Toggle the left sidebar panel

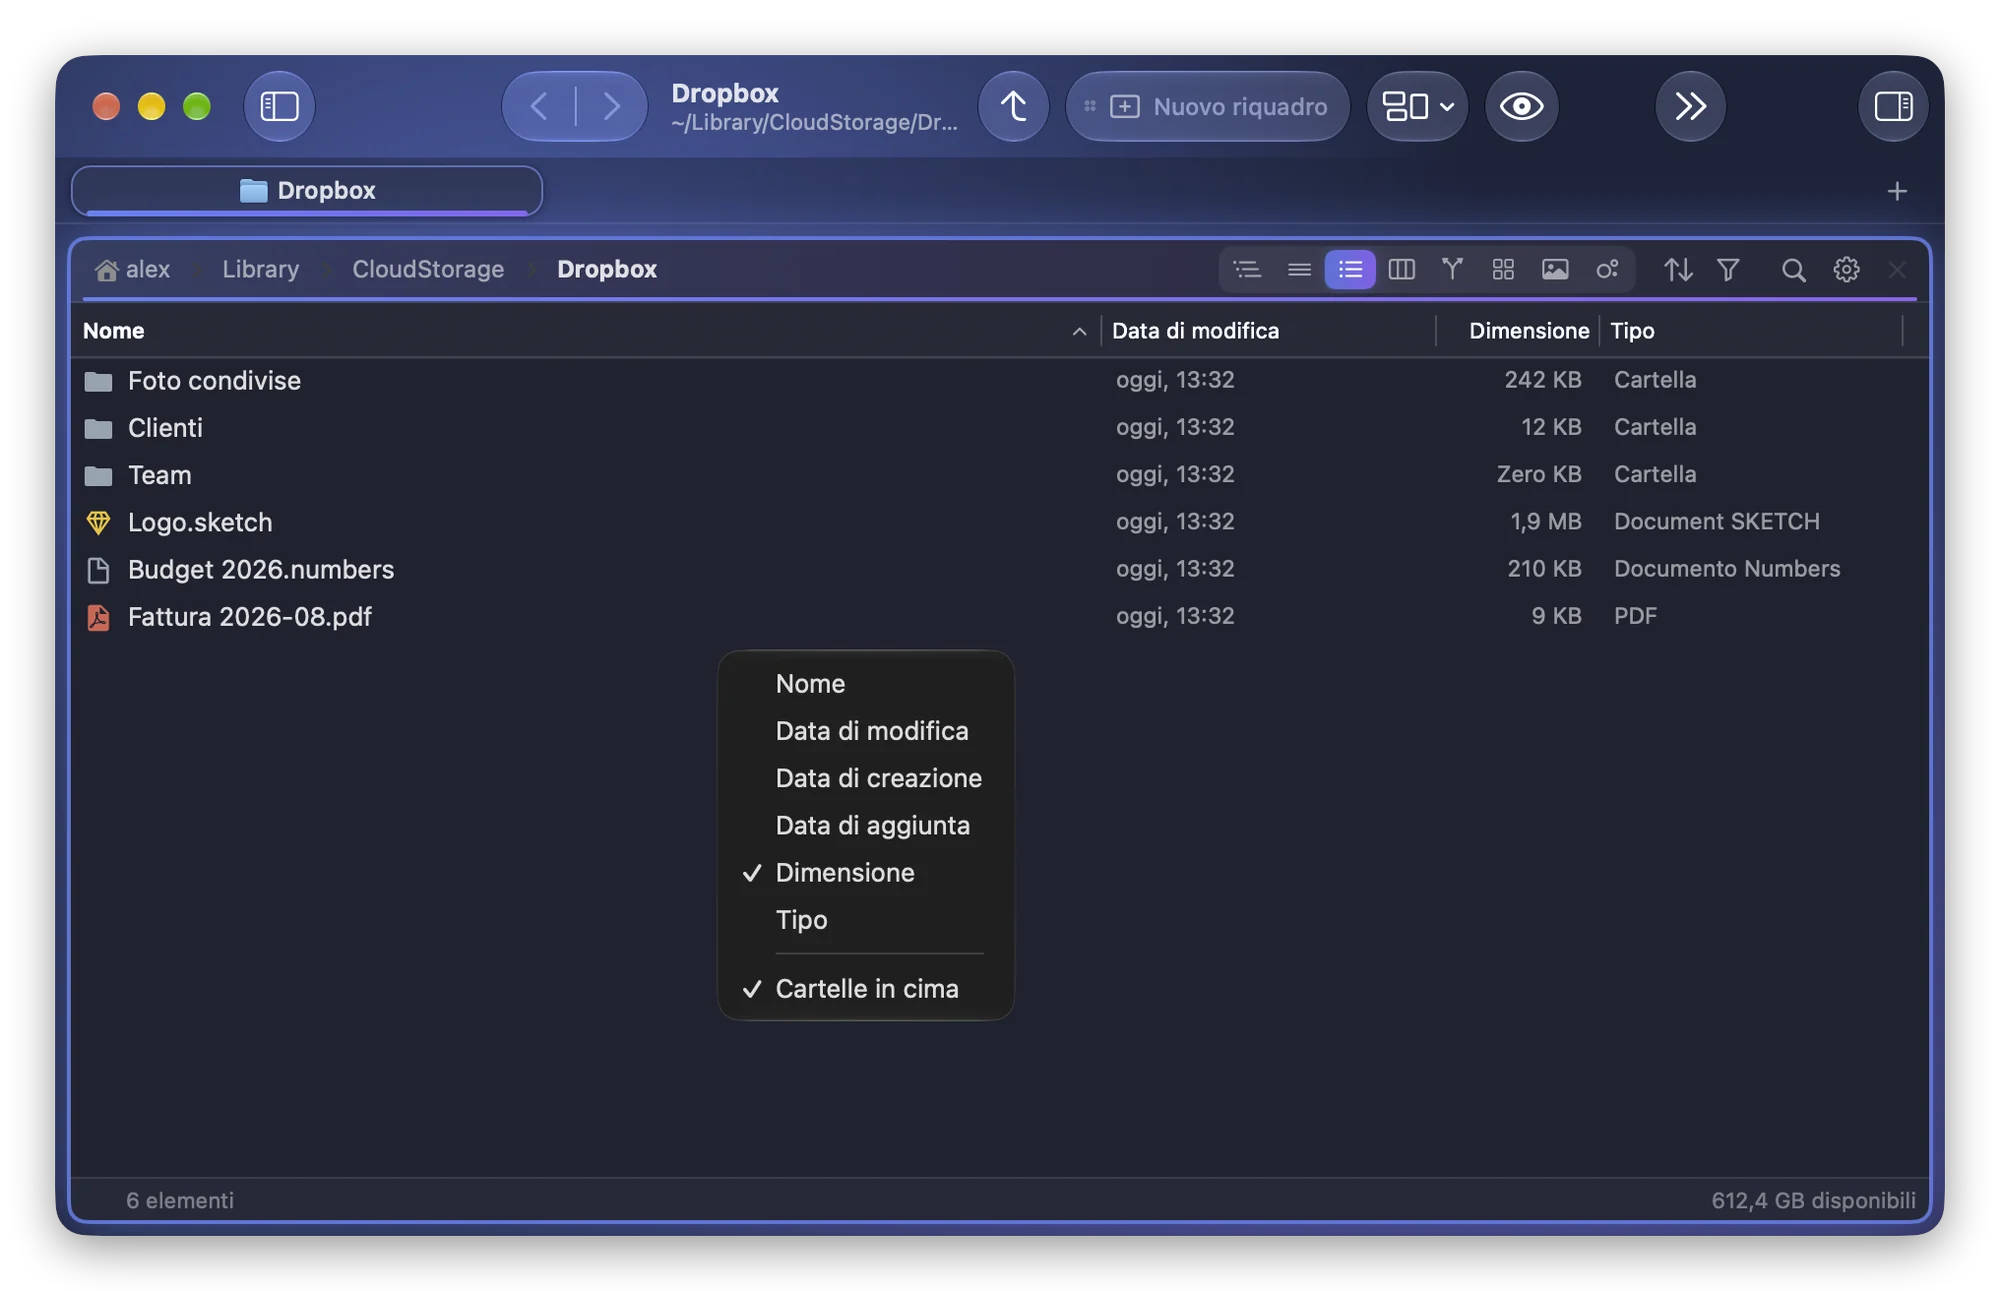coord(279,106)
